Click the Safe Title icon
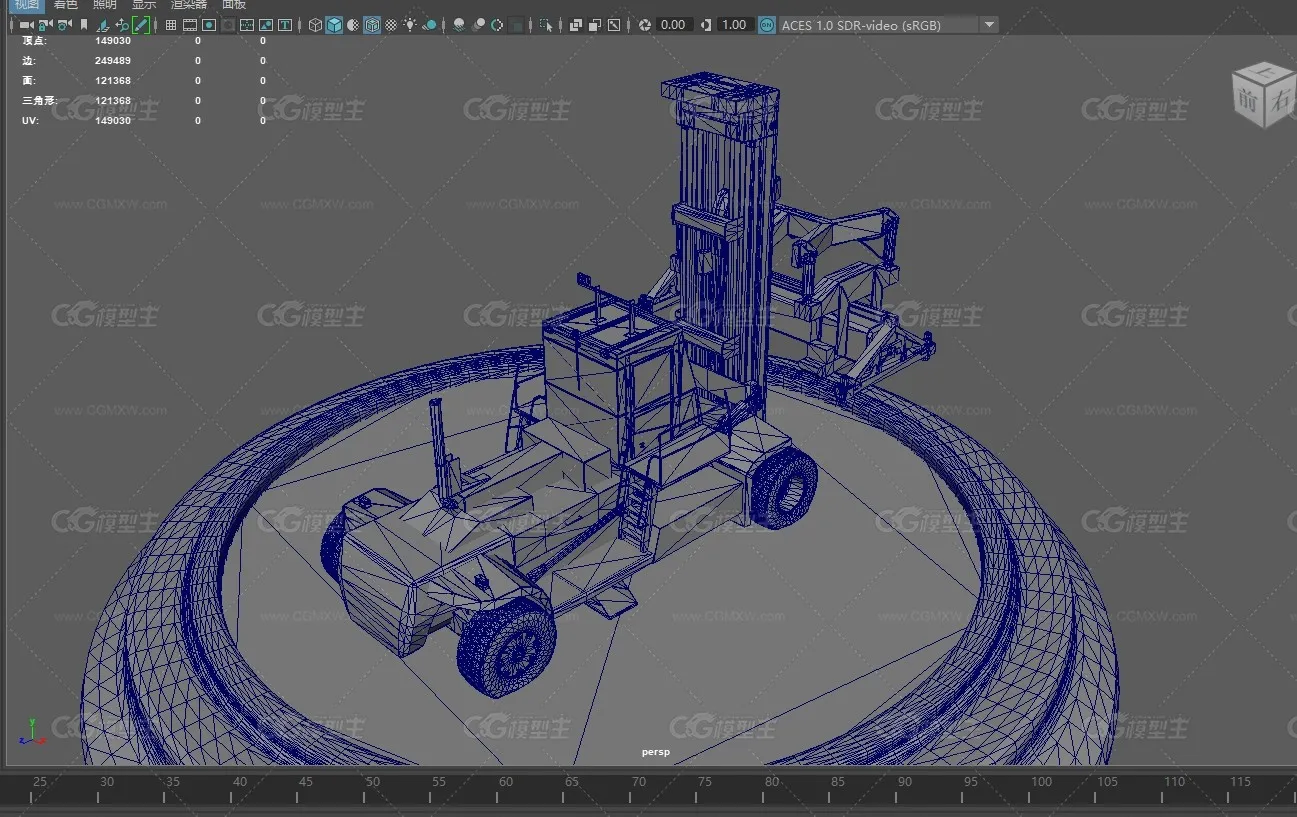 (x=286, y=25)
